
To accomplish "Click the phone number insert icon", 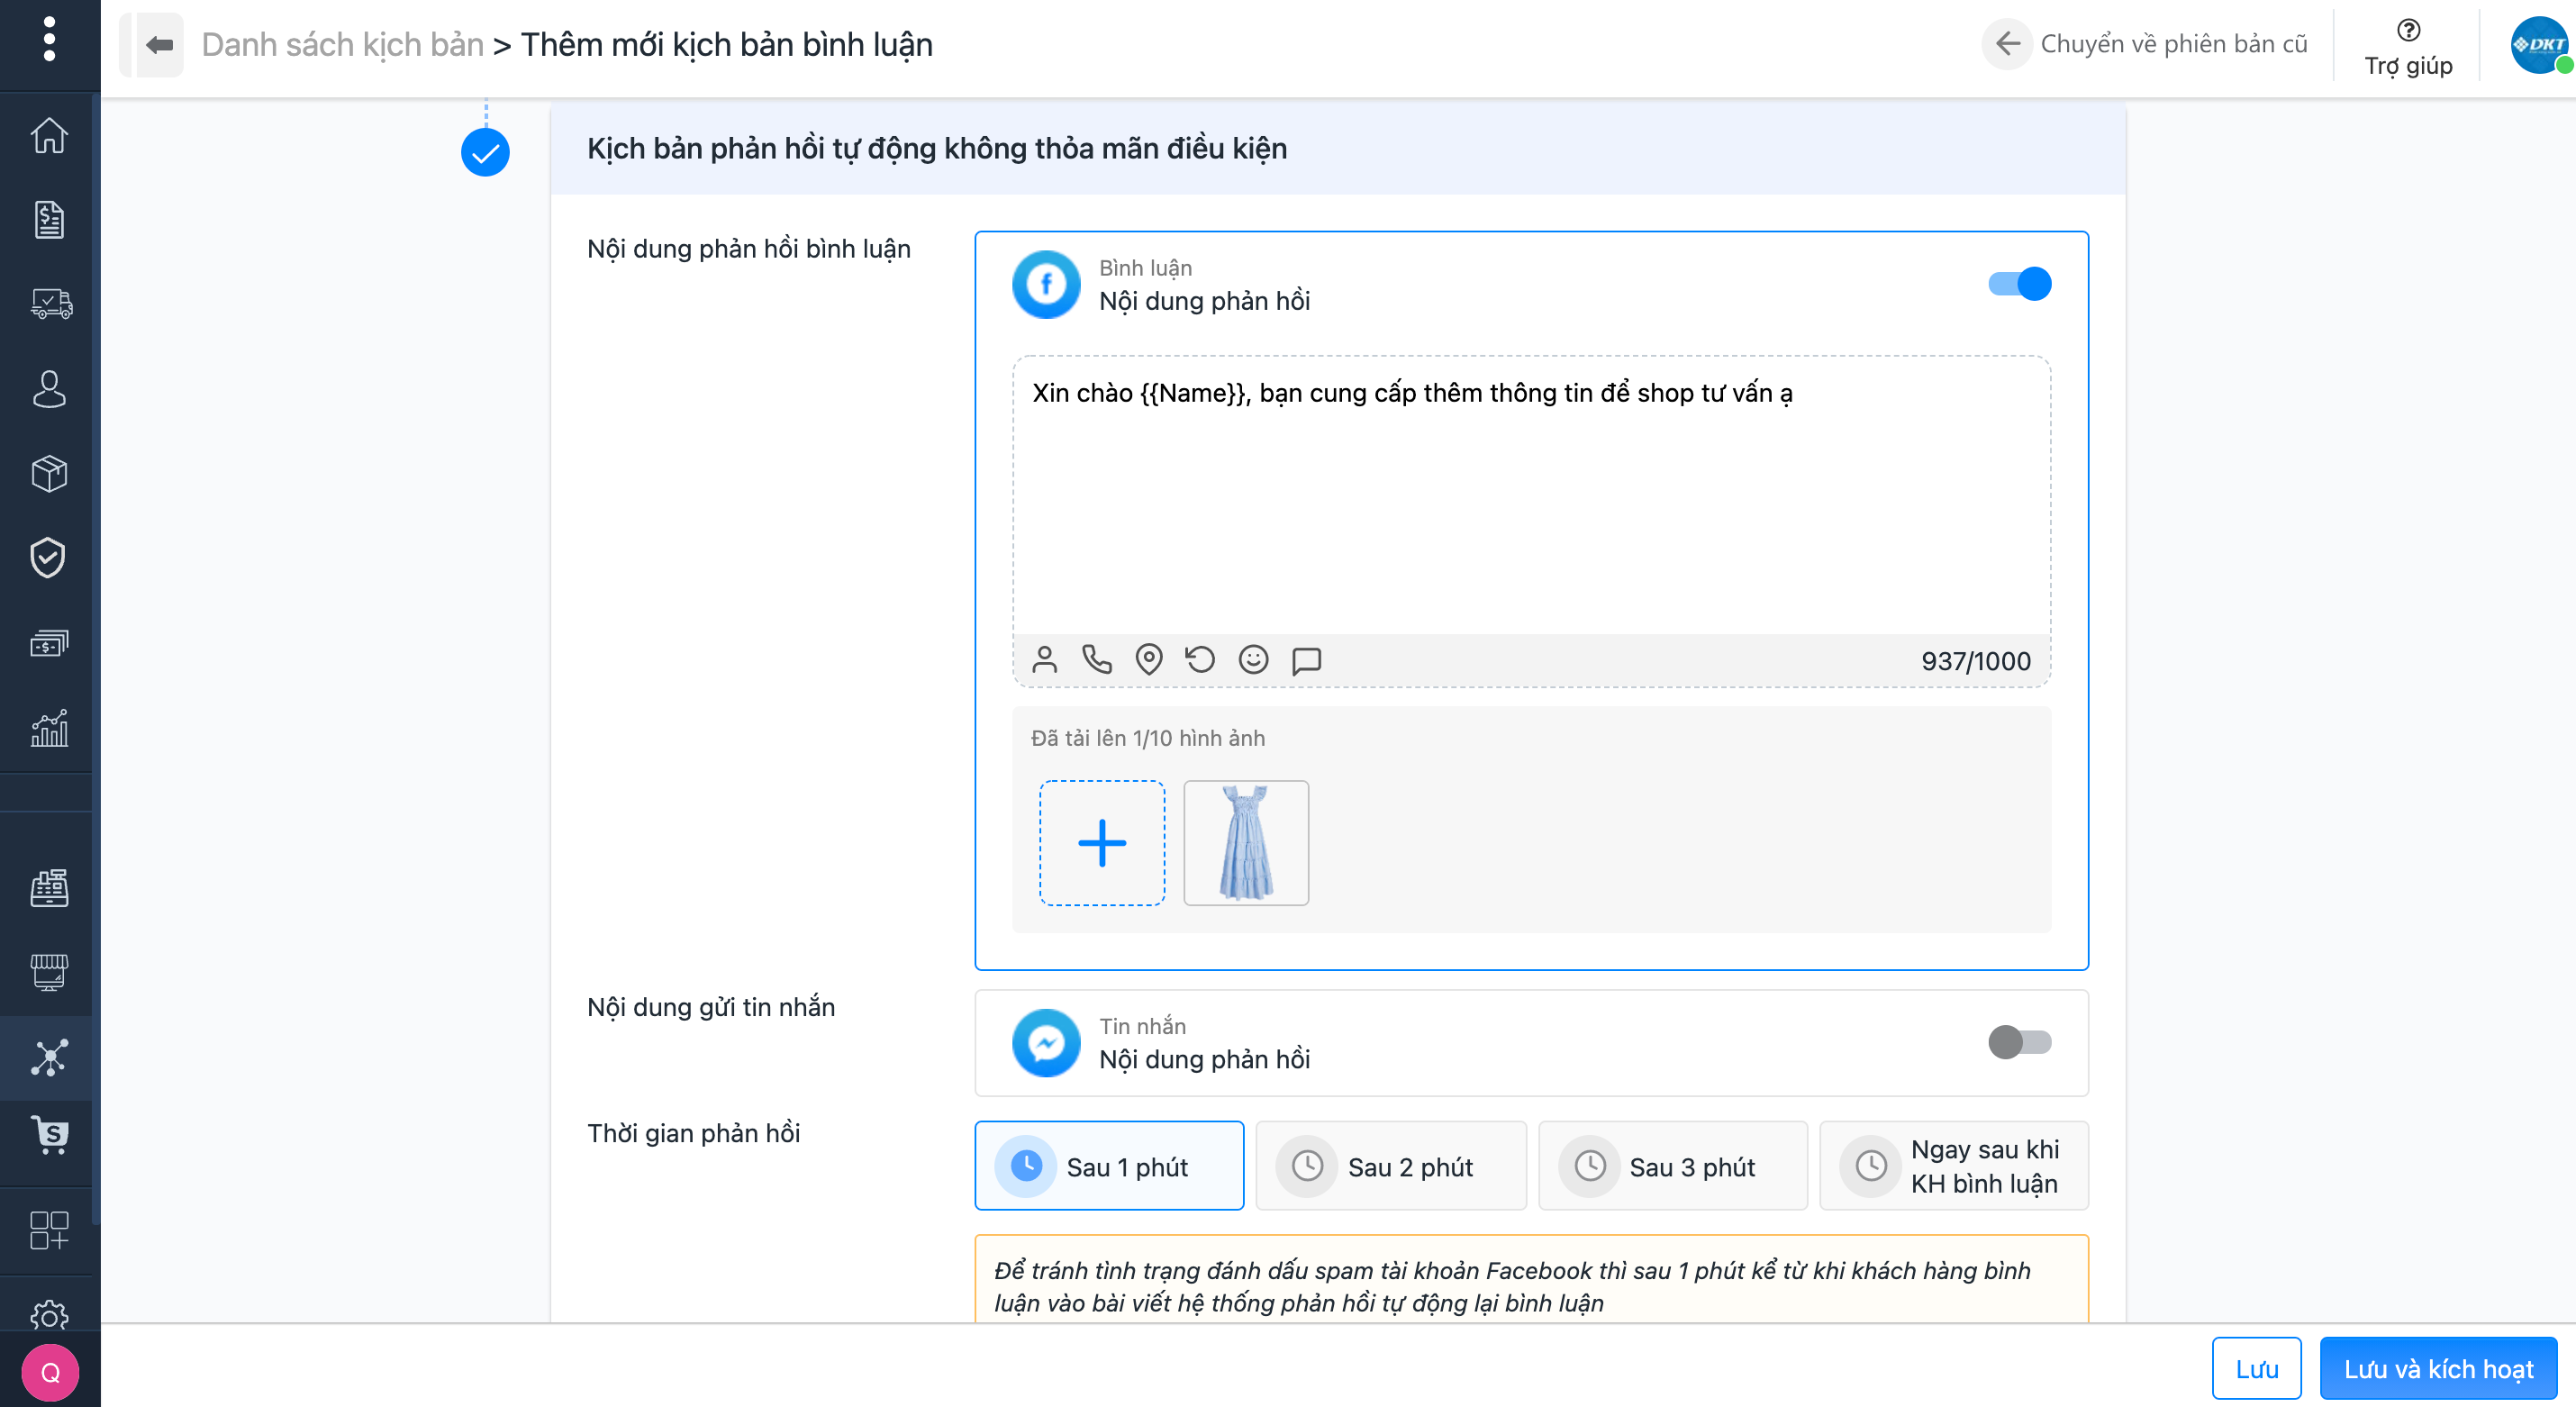I will point(1097,660).
